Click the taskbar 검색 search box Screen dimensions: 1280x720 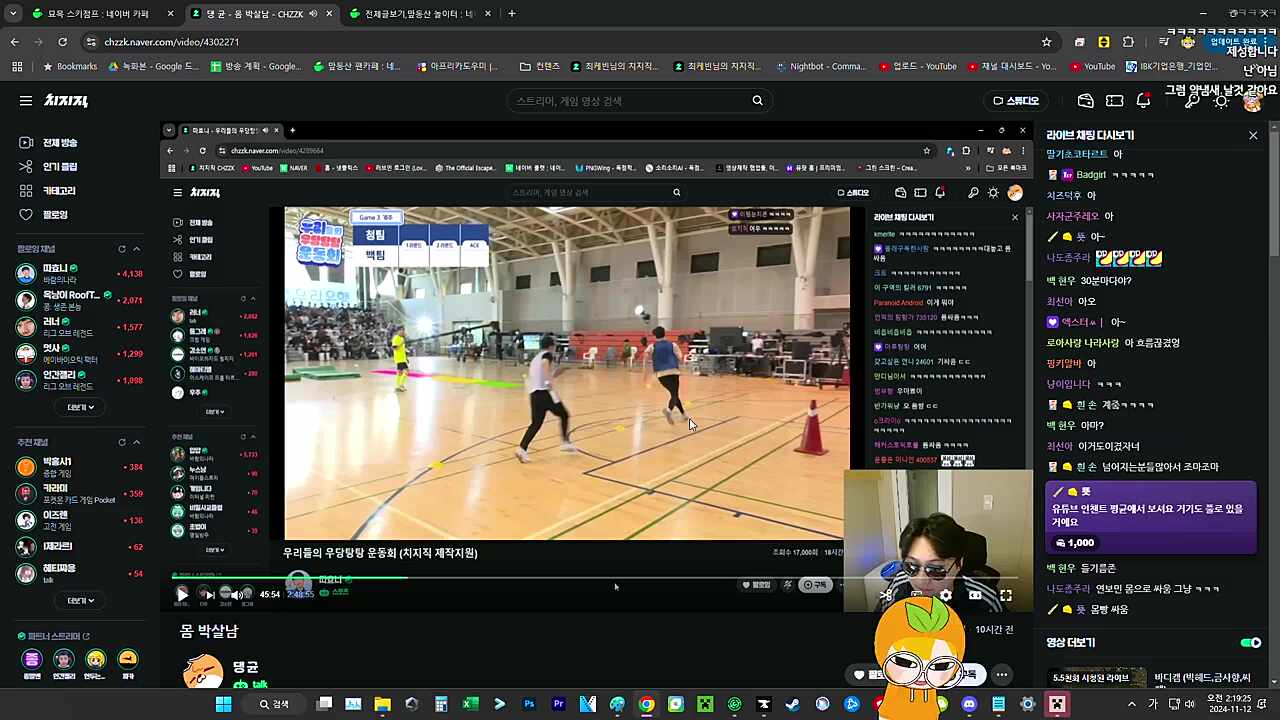[x=275, y=704]
